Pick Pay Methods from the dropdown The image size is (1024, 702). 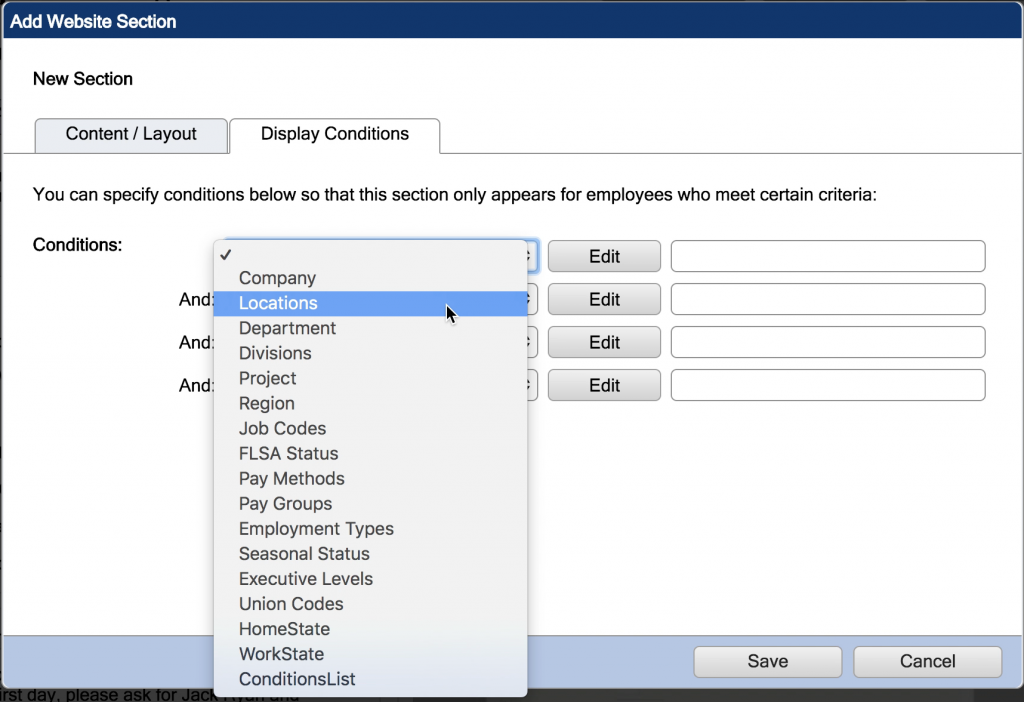point(291,478)
